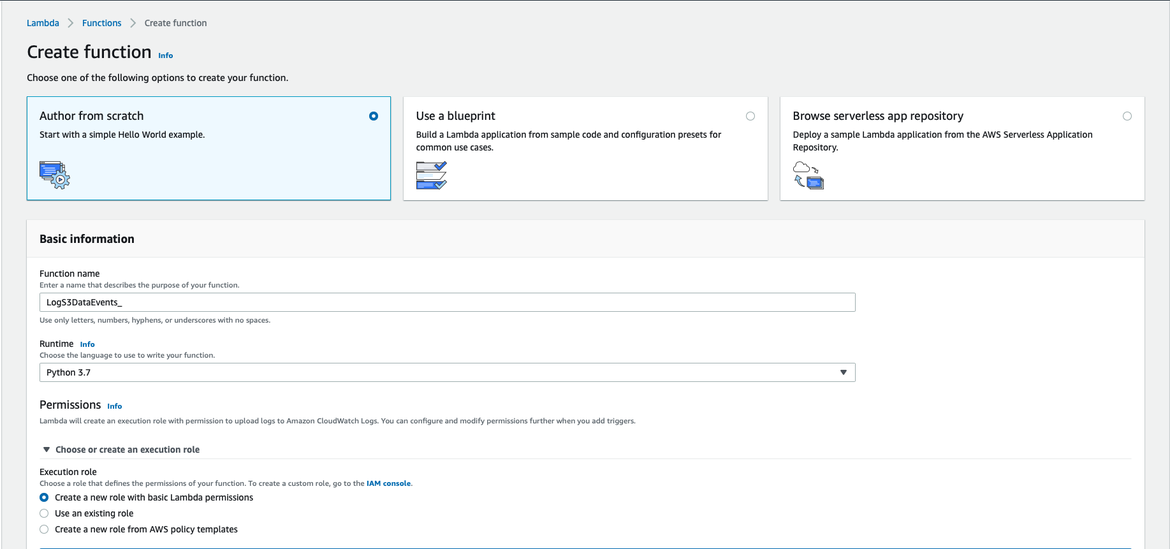This screenshot has width=1170, height=549.
Task: Open the IAM console link
Action: (x=389, y=483)
